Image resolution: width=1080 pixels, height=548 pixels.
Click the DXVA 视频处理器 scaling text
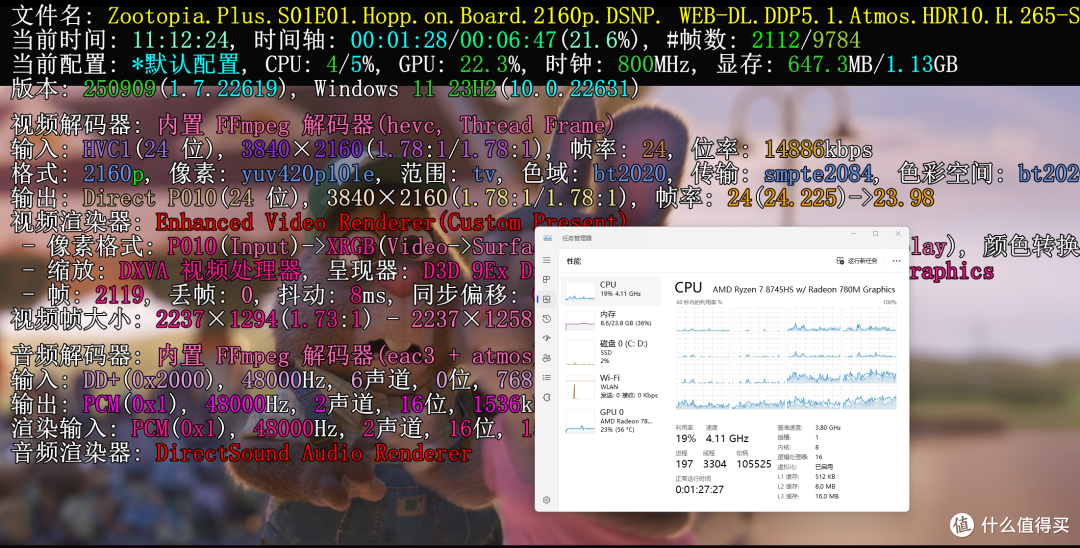click(x=210, y=271)
